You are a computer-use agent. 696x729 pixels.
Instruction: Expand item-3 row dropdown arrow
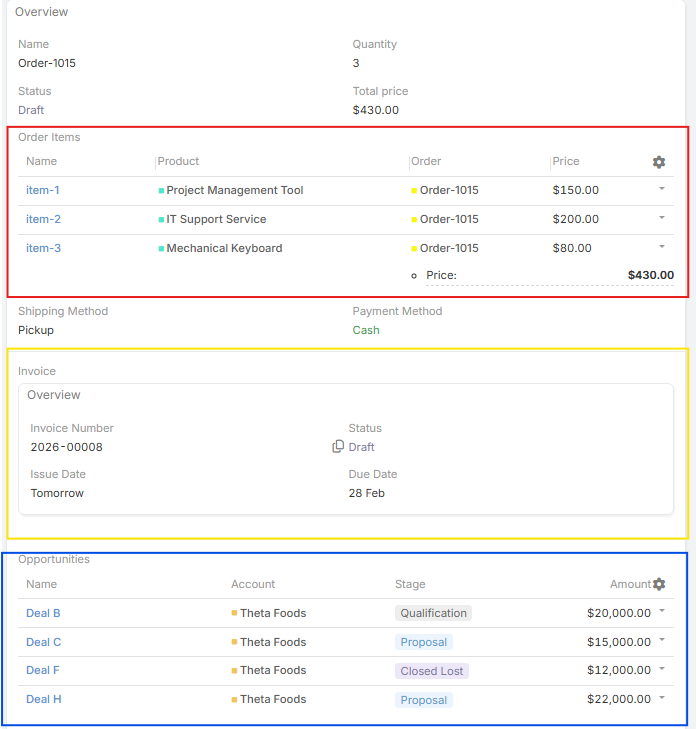pyautogui.click(x=662, y=247)
